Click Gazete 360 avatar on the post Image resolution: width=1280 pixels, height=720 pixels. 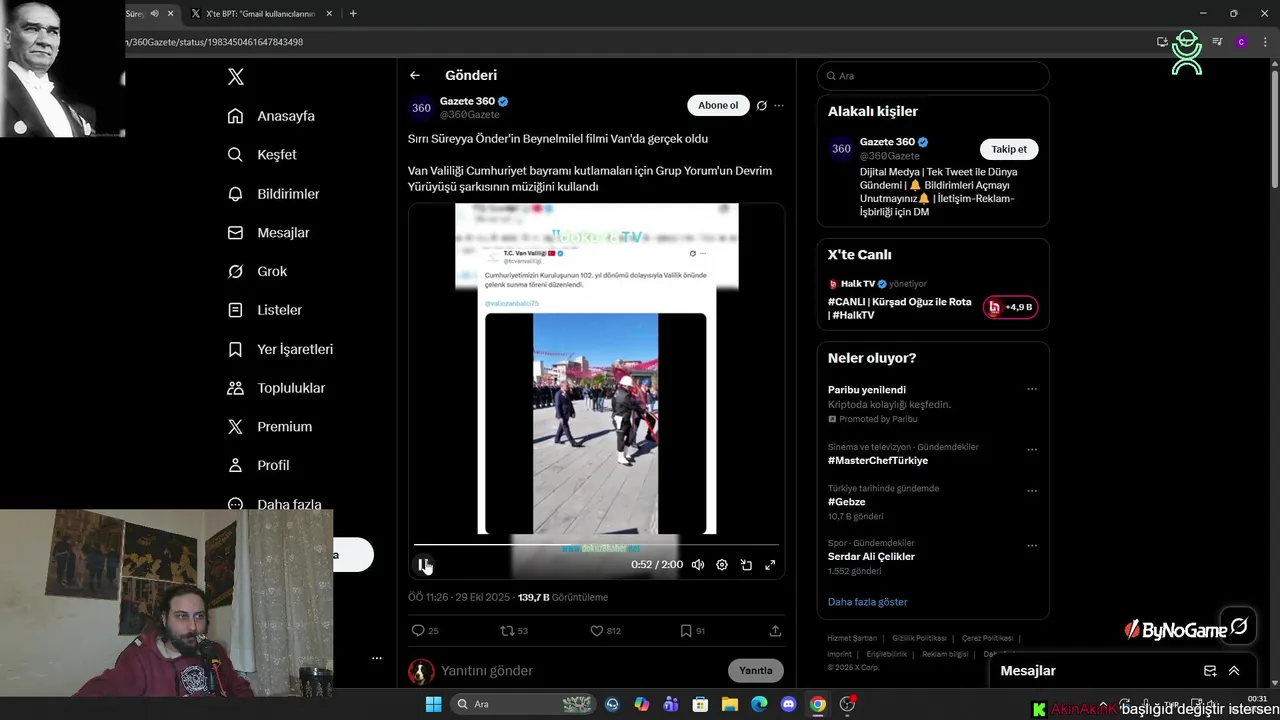[x=422, y=108]
